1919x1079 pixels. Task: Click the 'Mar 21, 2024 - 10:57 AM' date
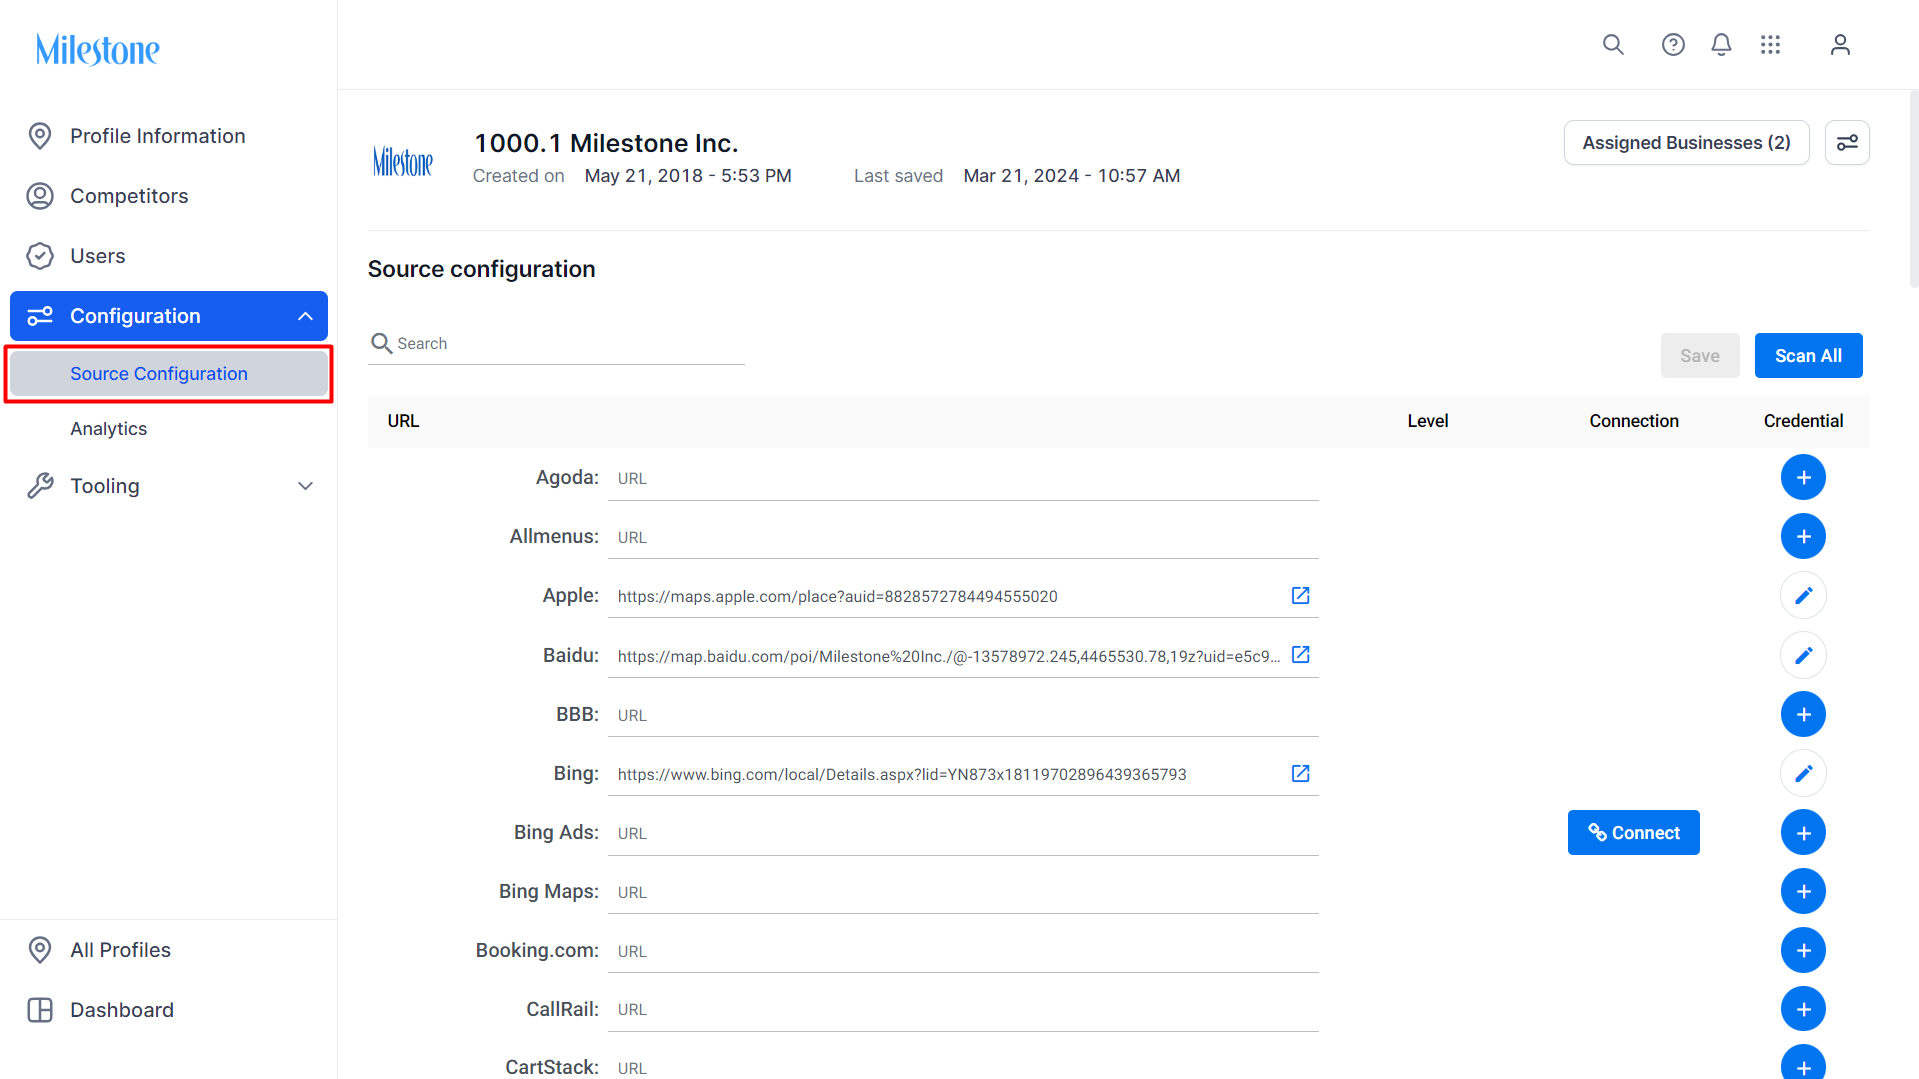coord(1072,176)
